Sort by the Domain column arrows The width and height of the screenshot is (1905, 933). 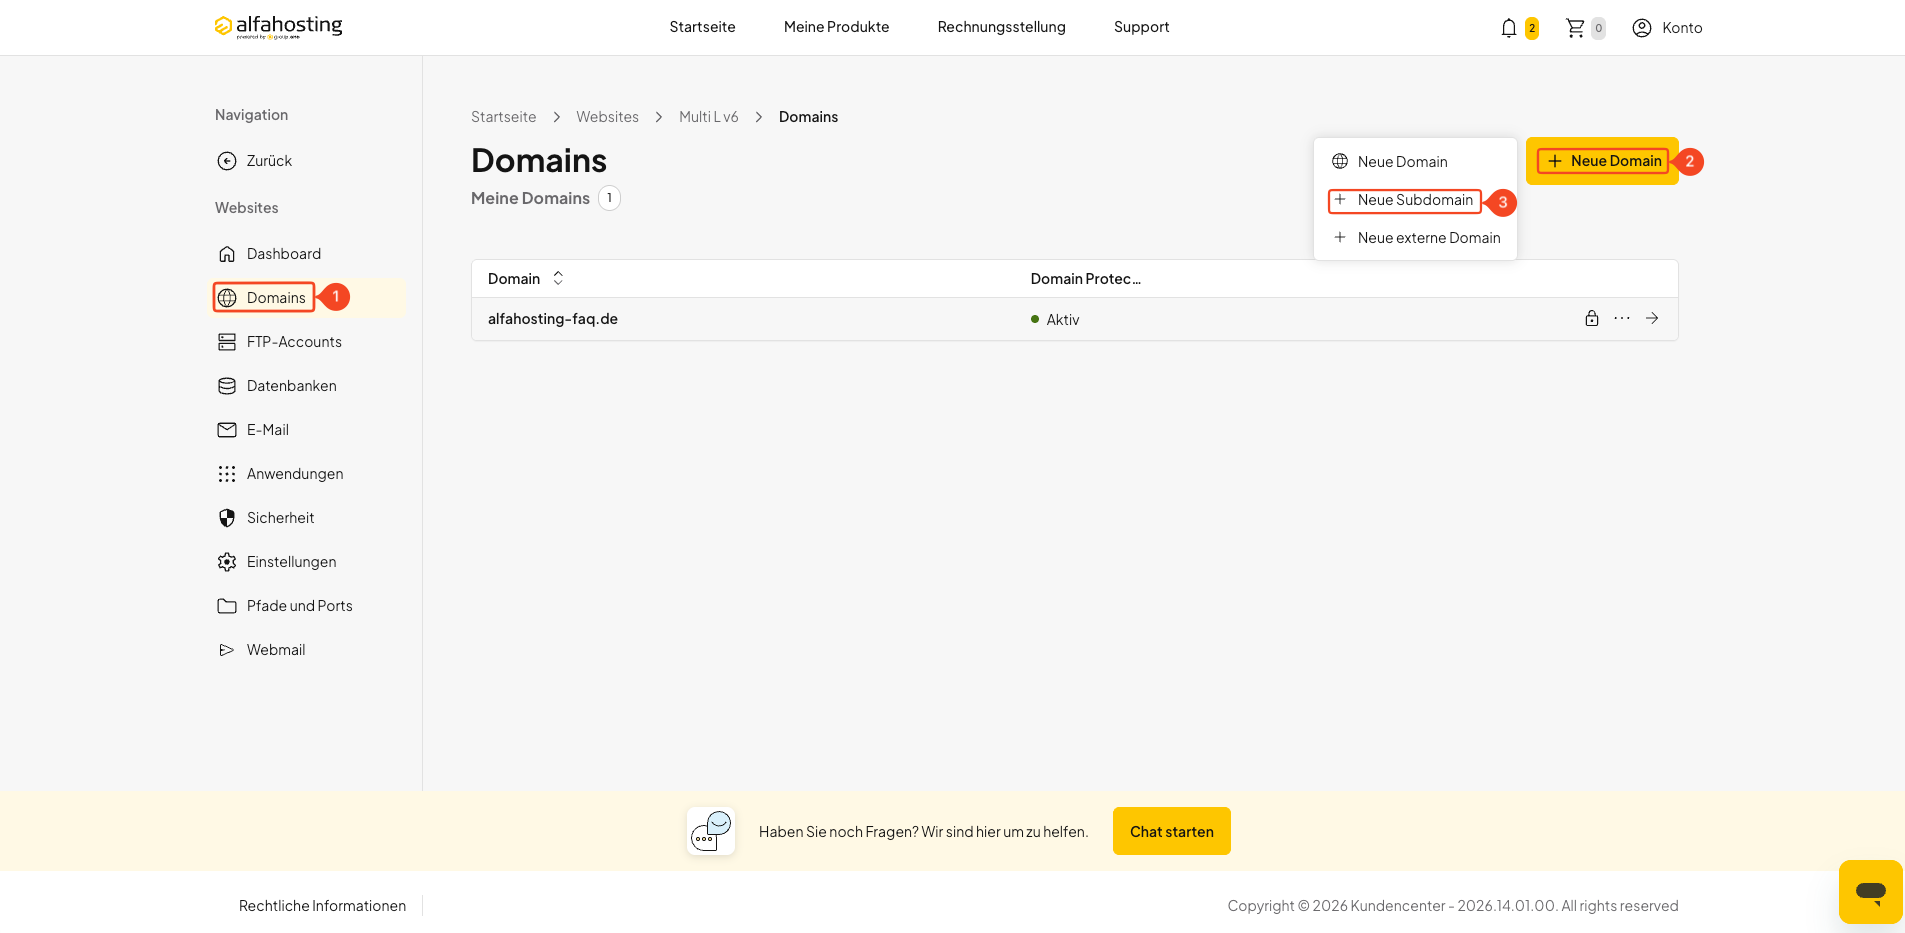558,278
